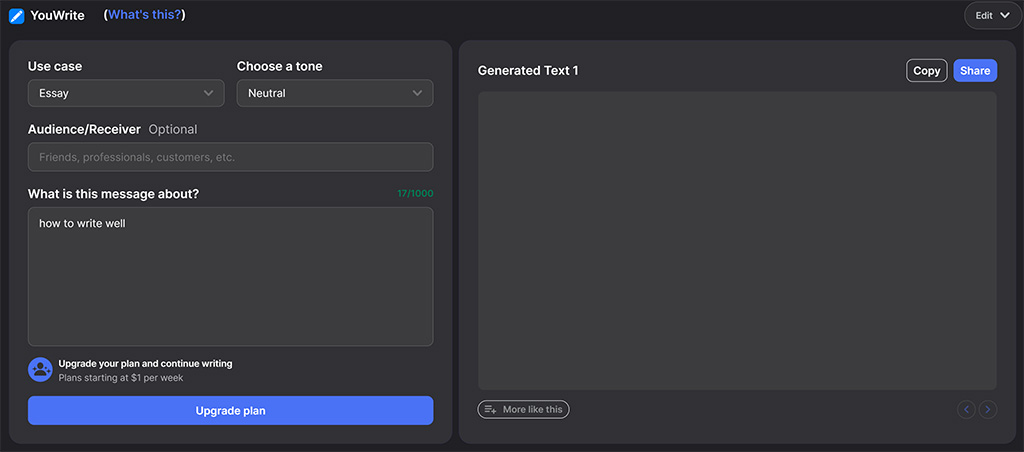Click the Upgrade plan button
Viewport: 1024px width, 452px height.
click(x=231, y=411)
